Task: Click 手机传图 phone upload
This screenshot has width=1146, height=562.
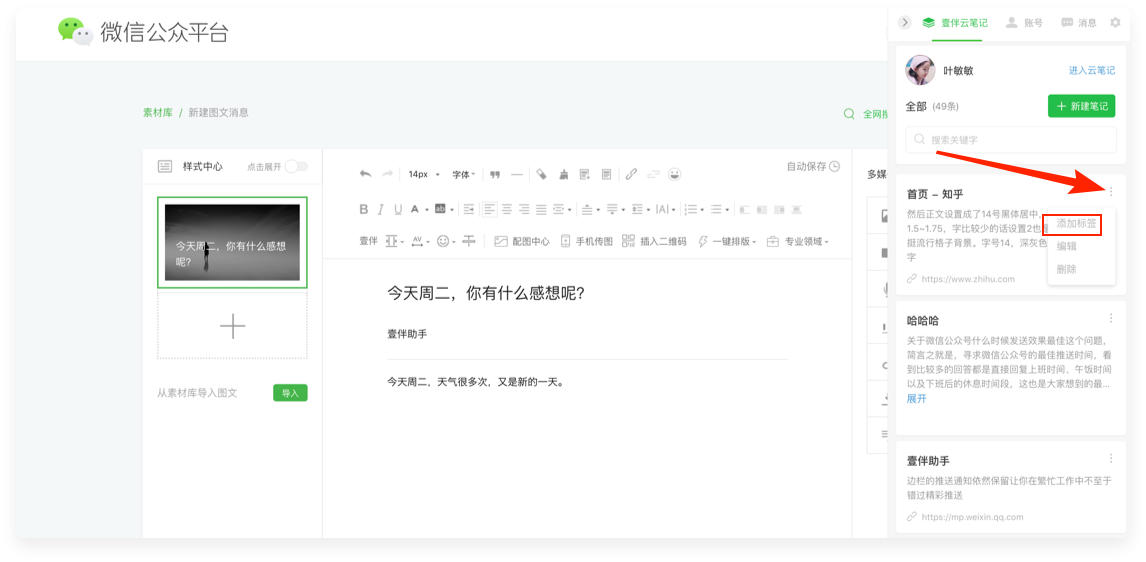Action: (586, 241)
